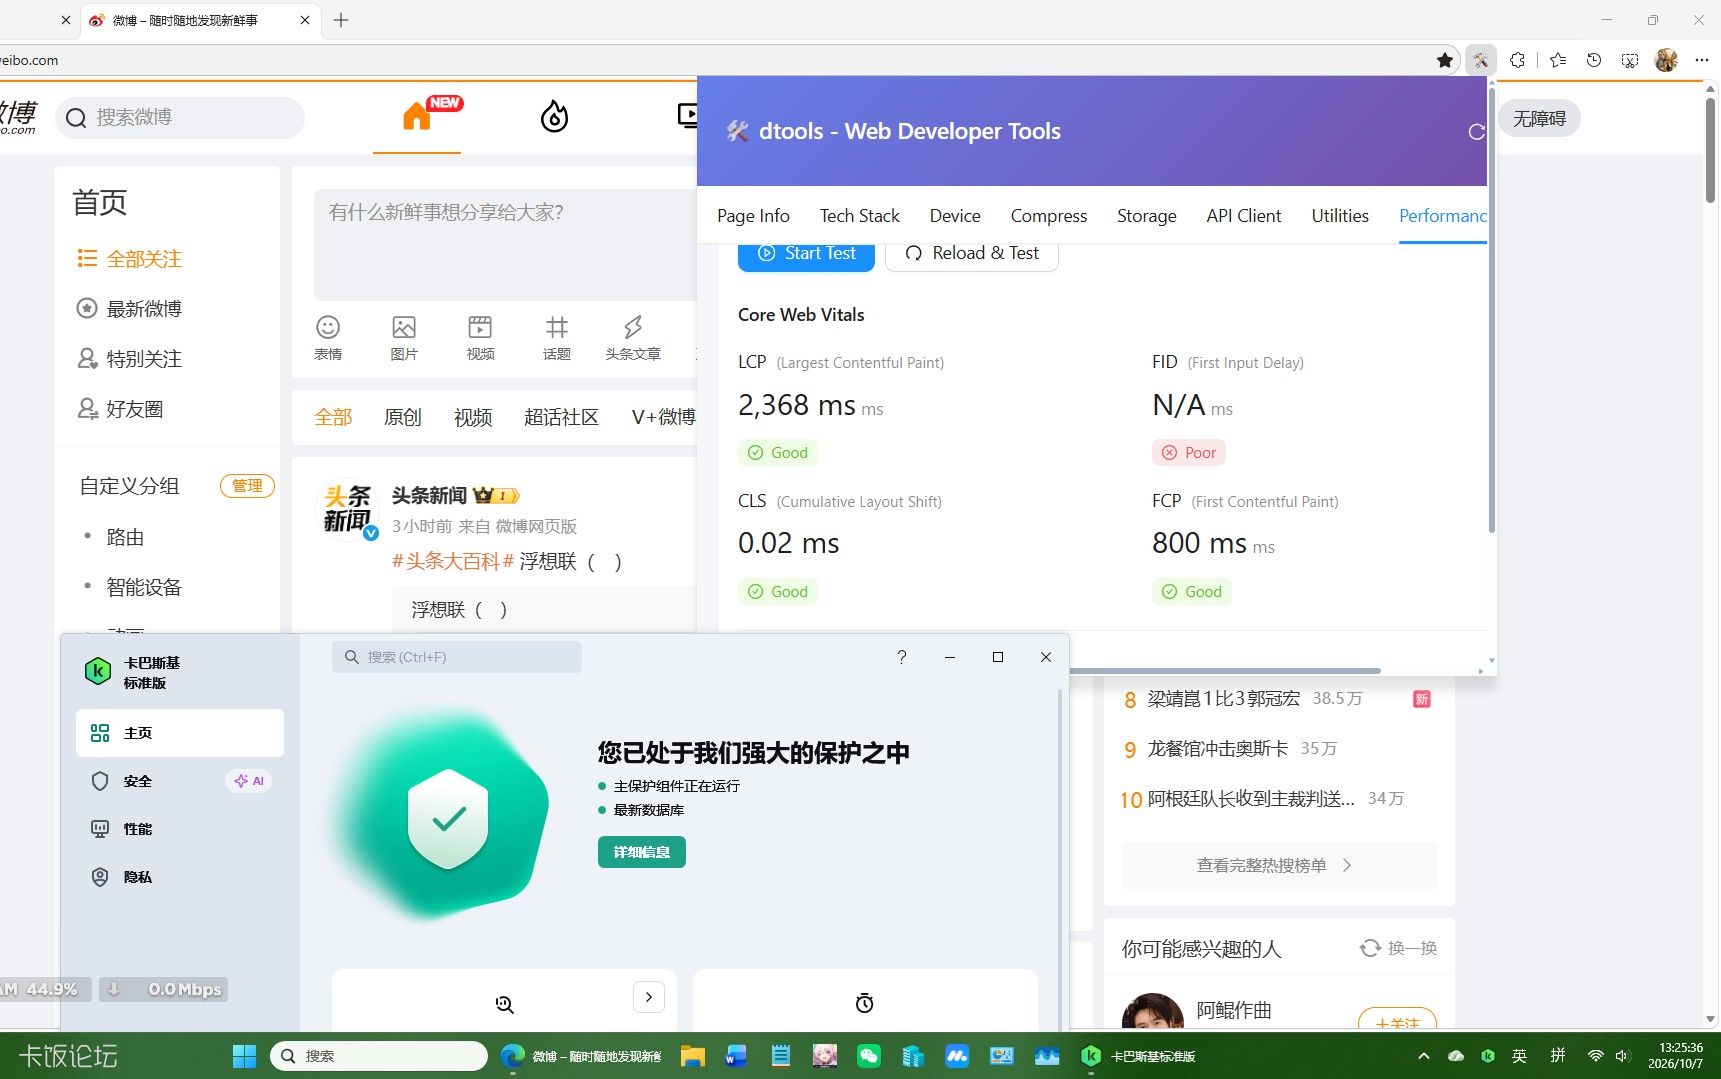Open the Weibo home icon tab

pyautogui.click(x=417, y=117)
